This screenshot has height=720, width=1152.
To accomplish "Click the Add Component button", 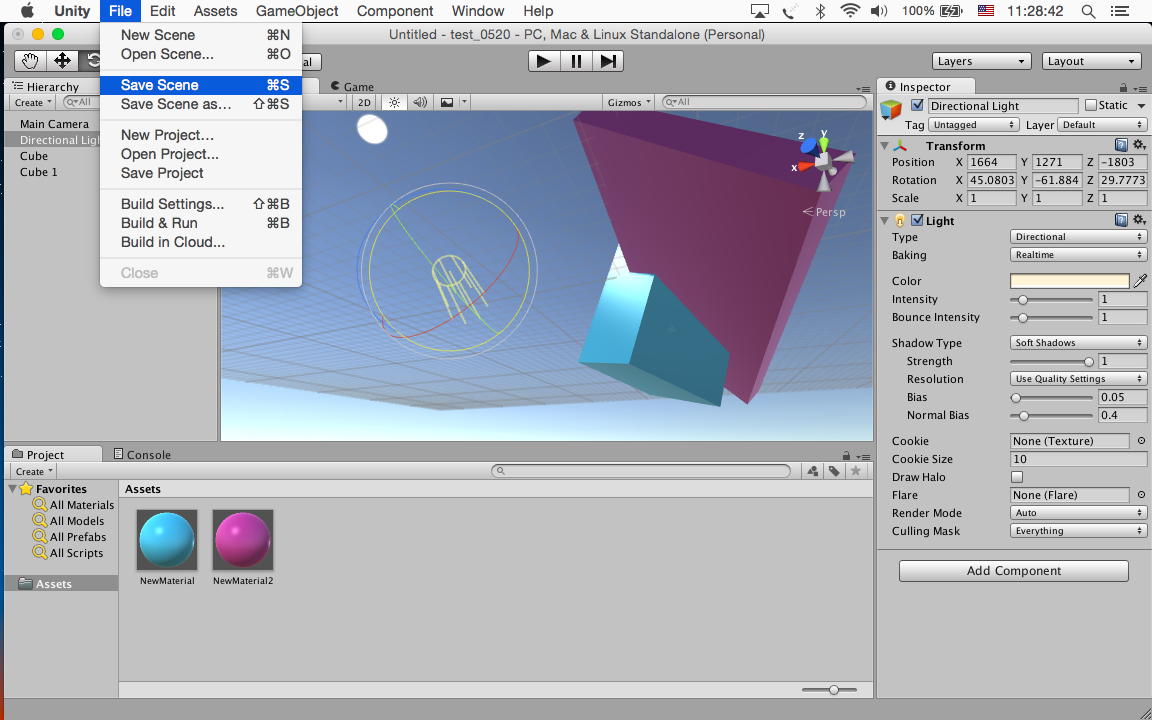I will [x=1013, y=571].
